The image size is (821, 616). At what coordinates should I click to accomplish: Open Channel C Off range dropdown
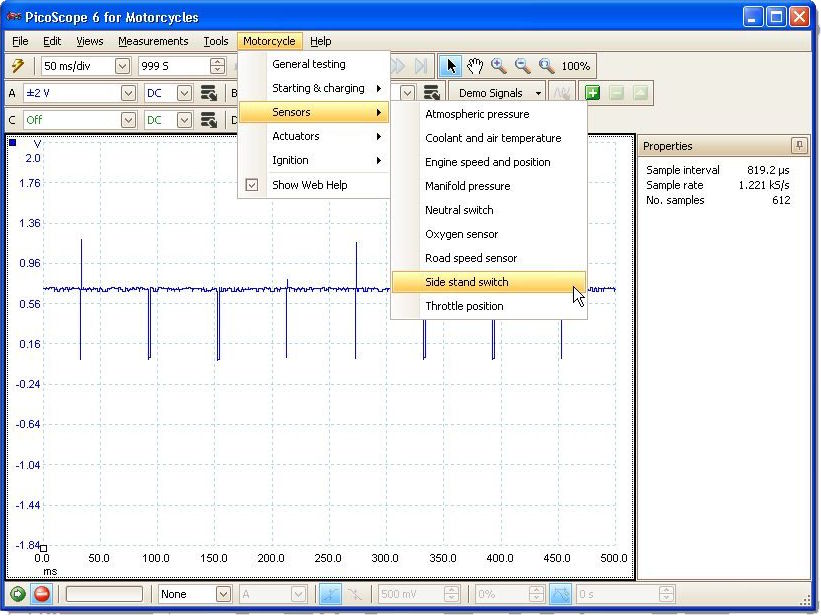point(128,120)
